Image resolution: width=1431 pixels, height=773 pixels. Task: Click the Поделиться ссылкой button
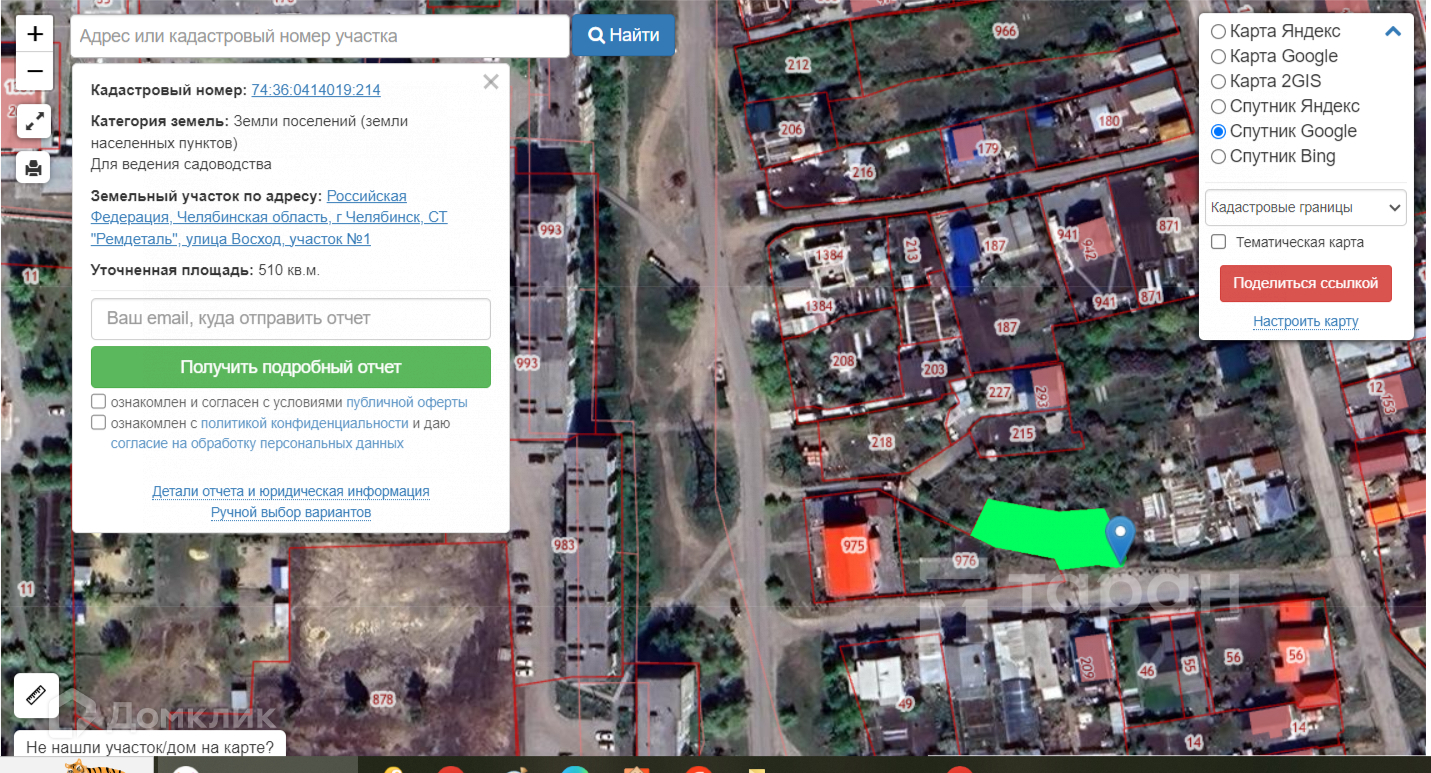tap(1305, 283)
